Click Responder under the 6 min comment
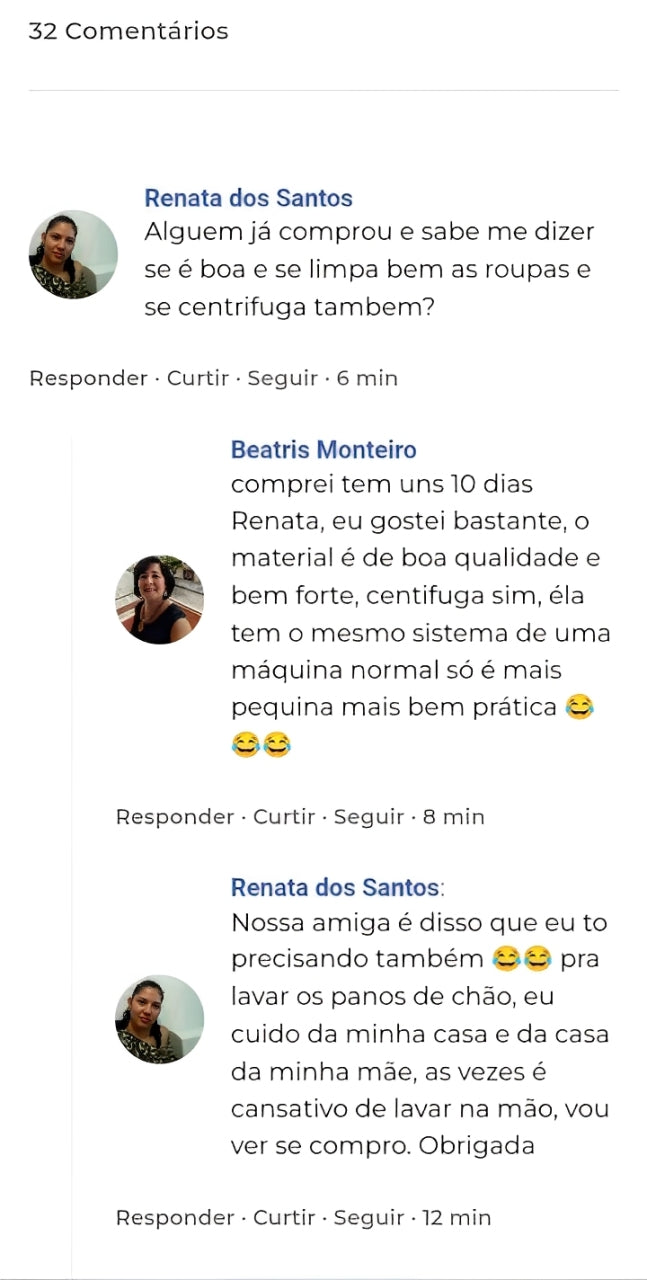647x1280 pixels. [x=88, y=378]
